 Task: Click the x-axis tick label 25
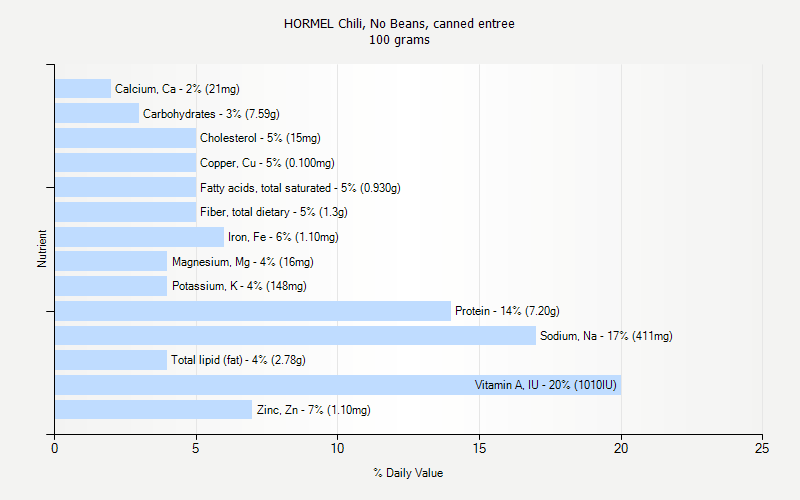(762, 449)
